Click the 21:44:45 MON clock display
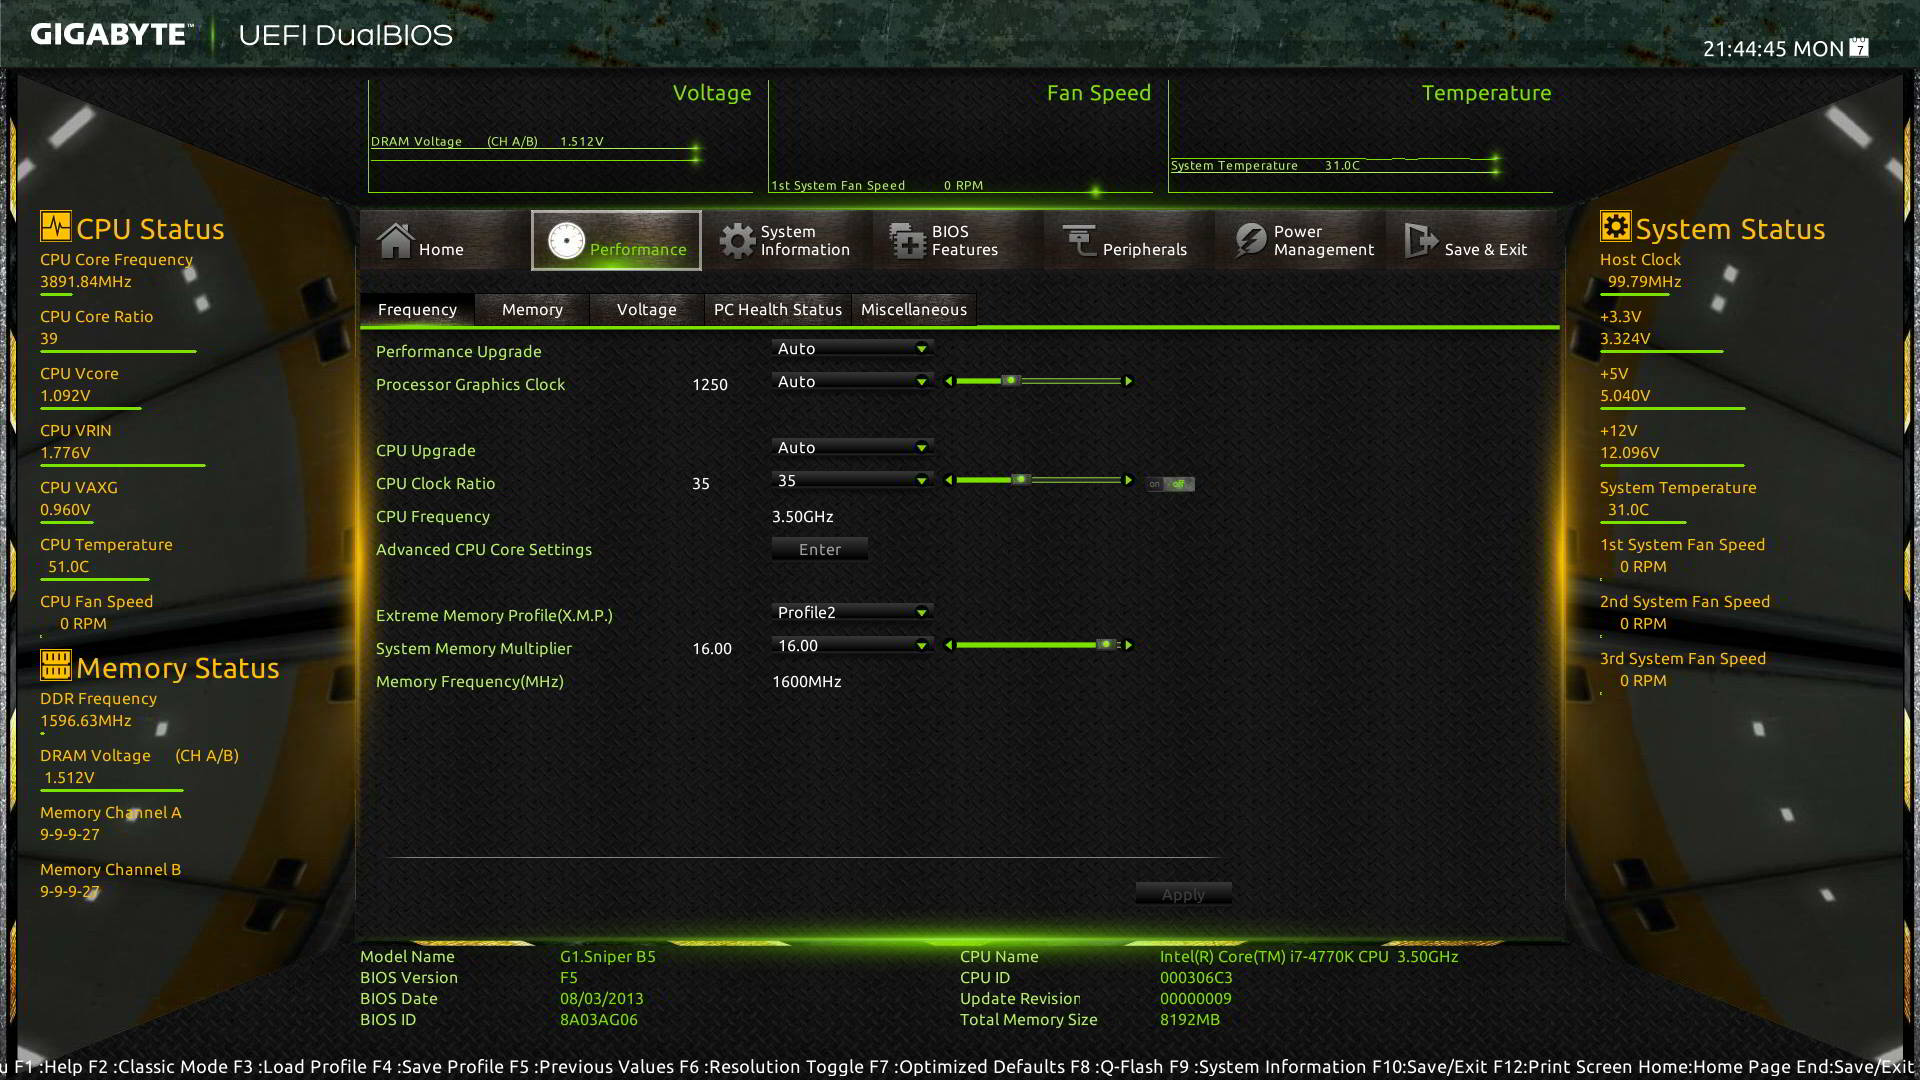The image size is (1920, 1080). tap(1773, 48)
